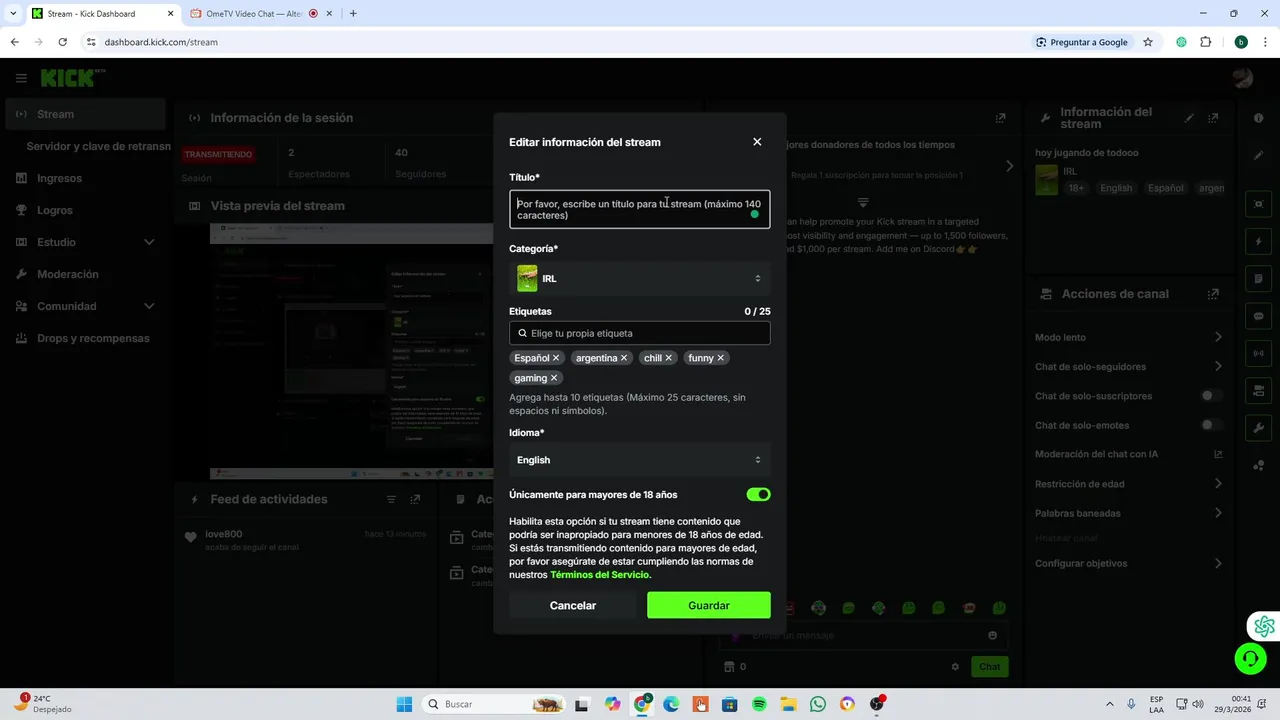Click the broadcast signal icon in right rail
Image resolution: width=1280 pixels, height=720 pixels.
pos(1259,353)
